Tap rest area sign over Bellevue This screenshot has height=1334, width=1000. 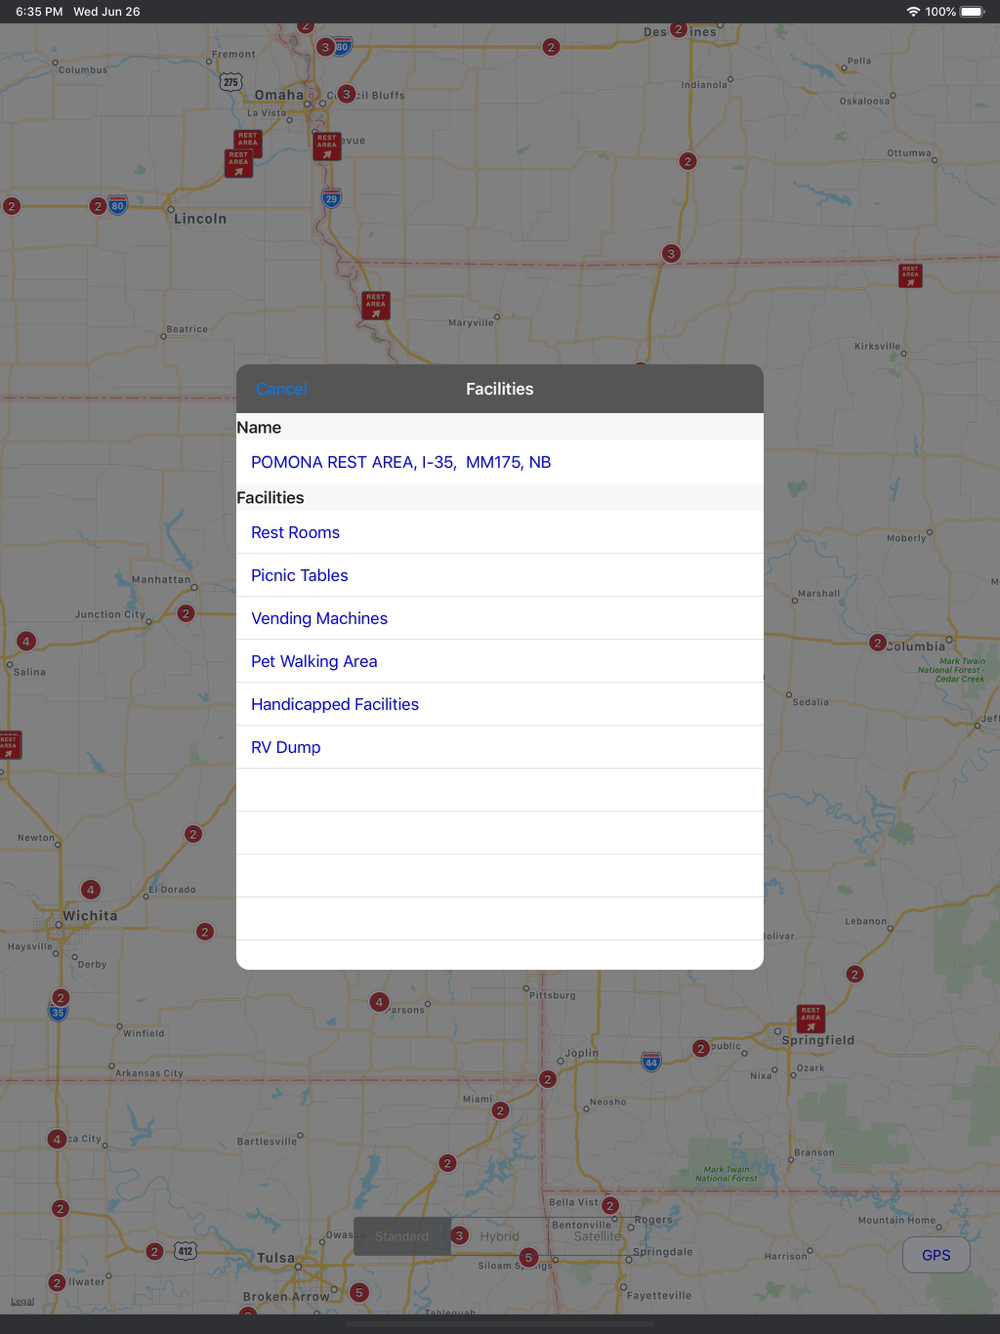(327, 146)
